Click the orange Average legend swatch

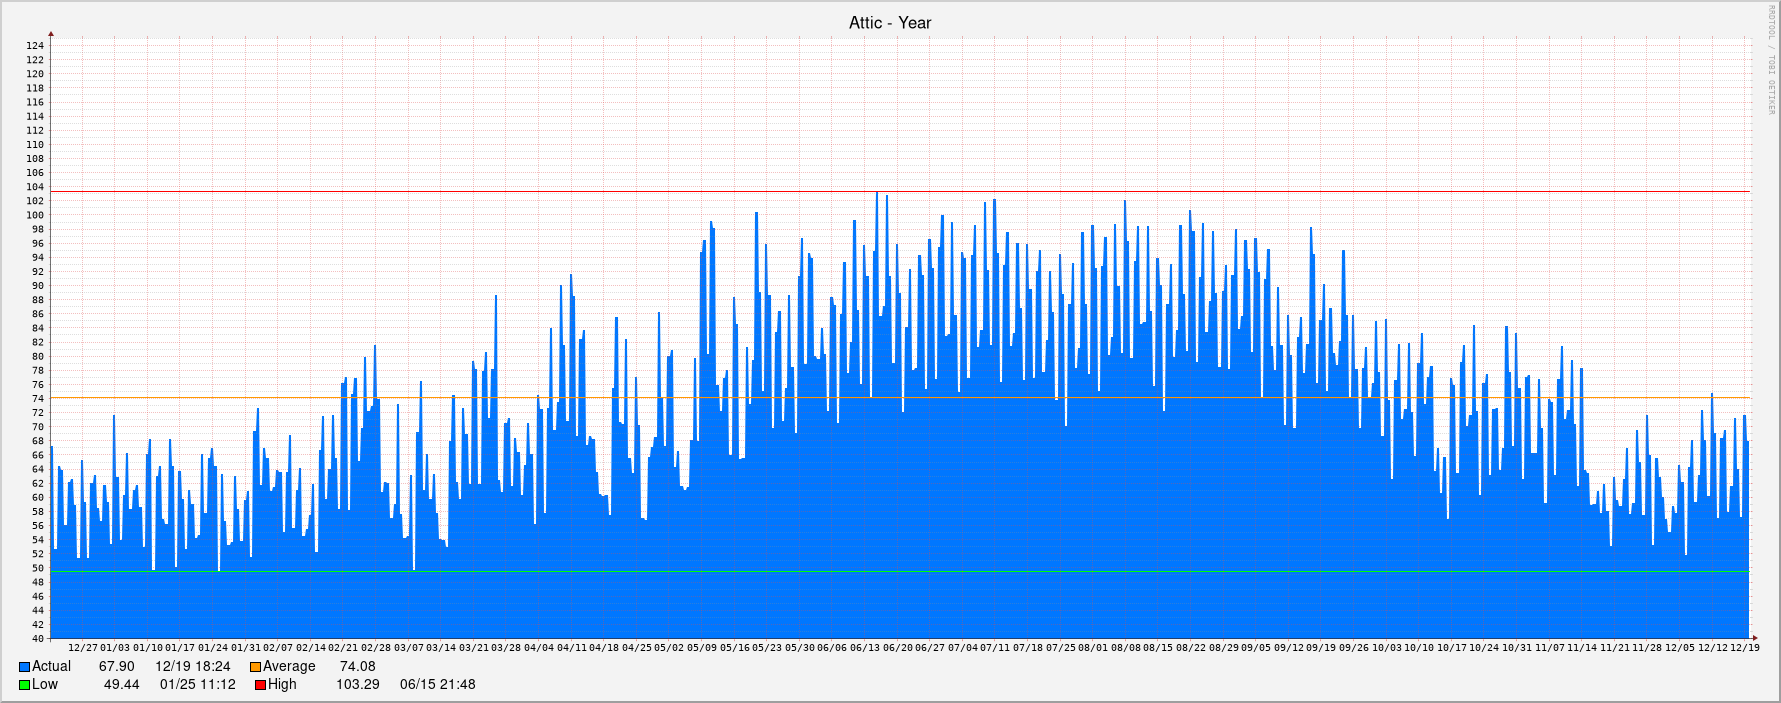coord(255,667)
